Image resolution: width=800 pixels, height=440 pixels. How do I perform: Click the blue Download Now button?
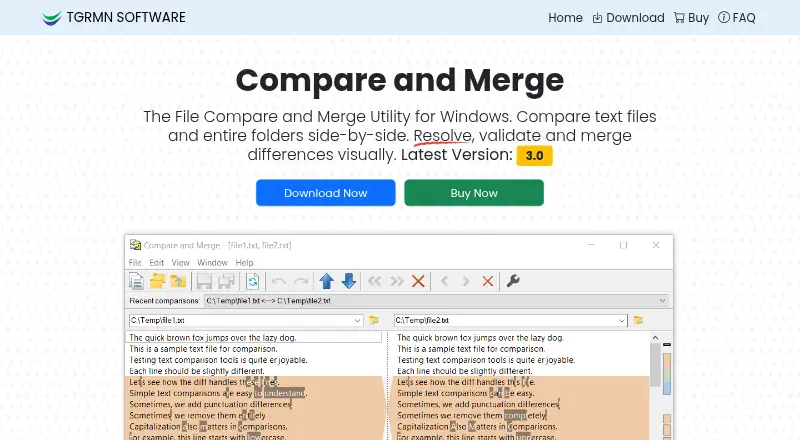[x=326, y=193]
